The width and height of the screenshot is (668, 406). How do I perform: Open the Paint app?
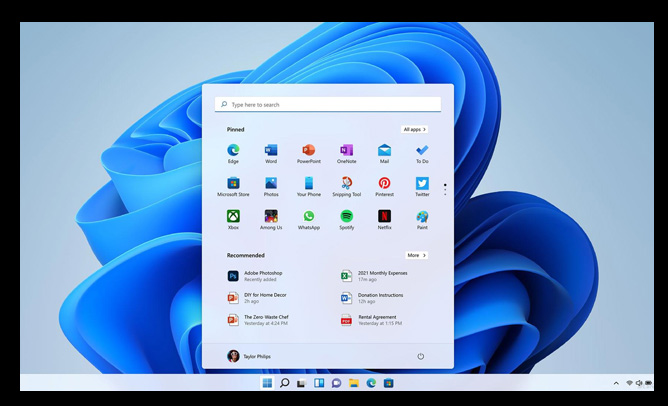click(x=422, y=220)
